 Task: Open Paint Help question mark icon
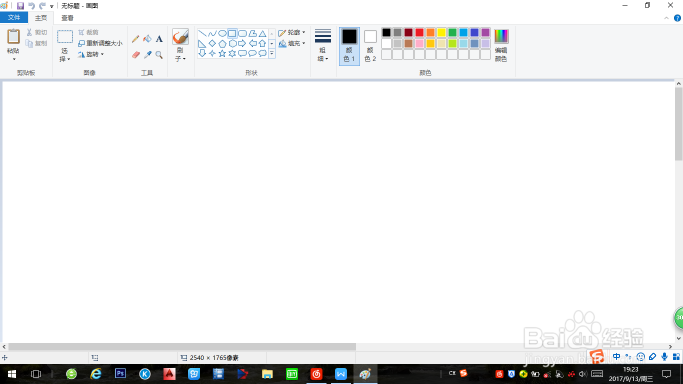677,18
